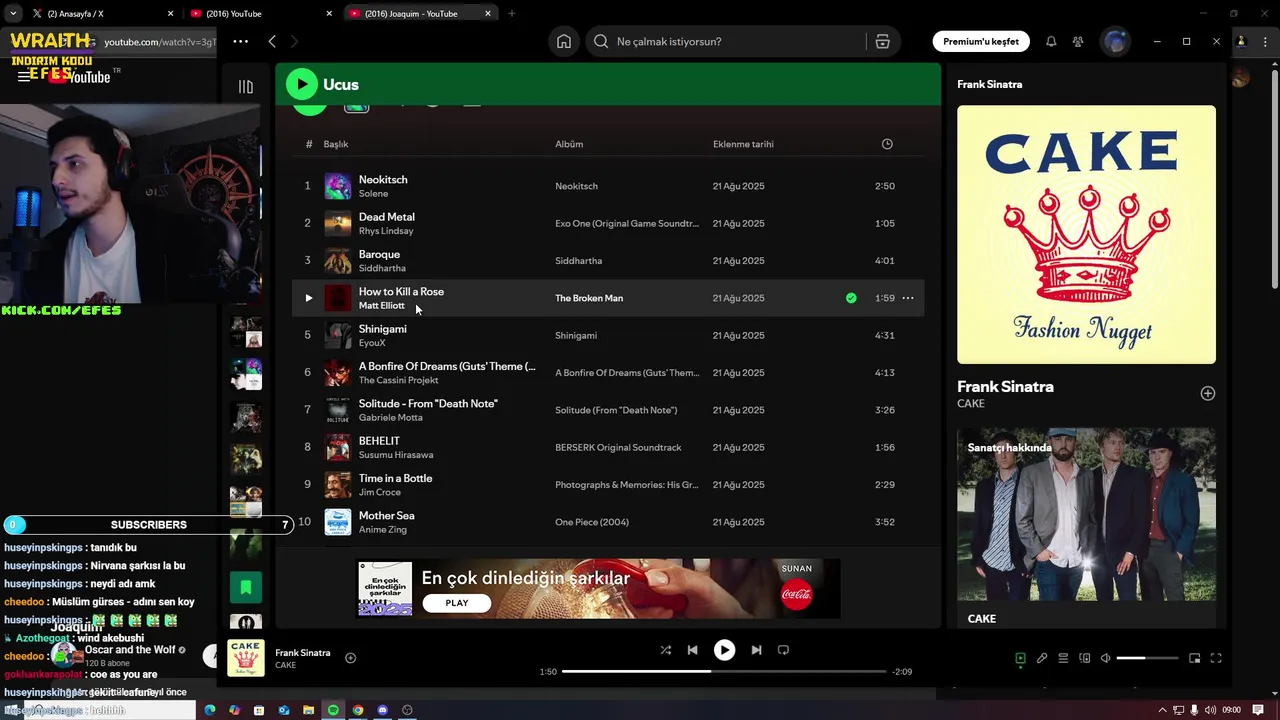The width and height of the screenshot is (1280, 720).
Task: Open CAKE Fashion Nugget cover art
Action: [1086, 235]
